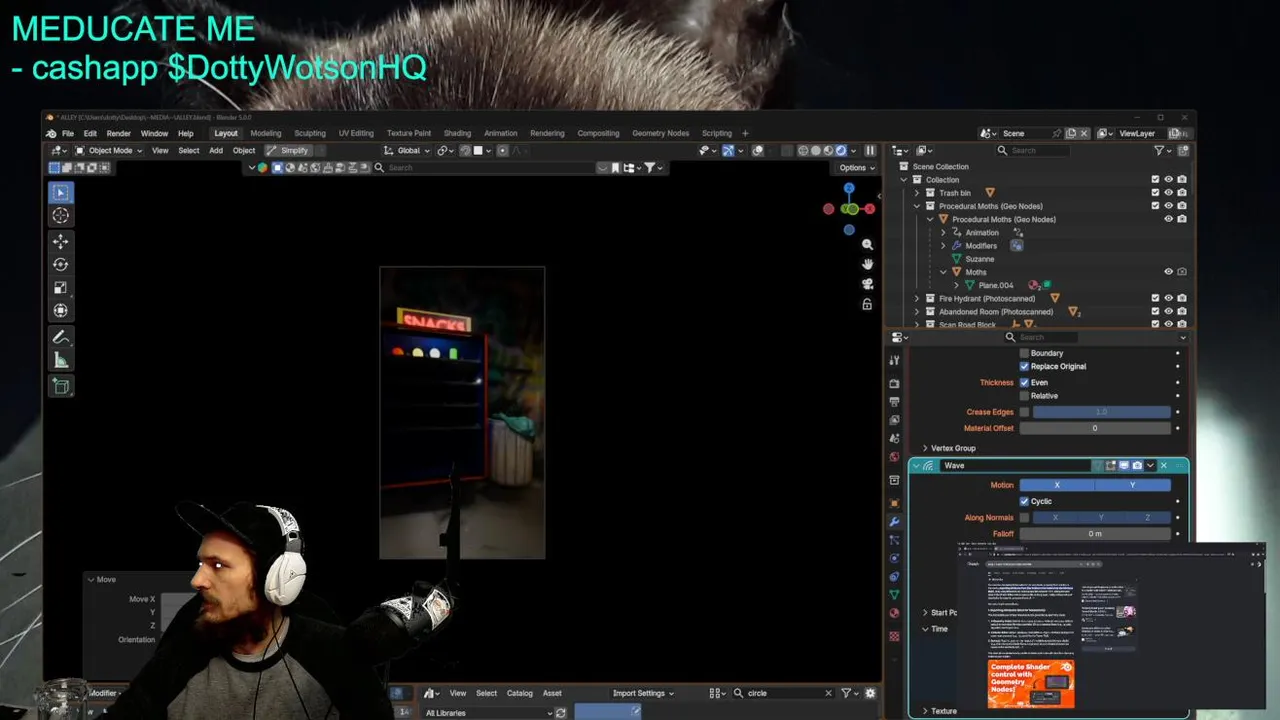Expand the Trash bin collection
The width and height of the screenshot is (1280, 720).
(917, 193)
